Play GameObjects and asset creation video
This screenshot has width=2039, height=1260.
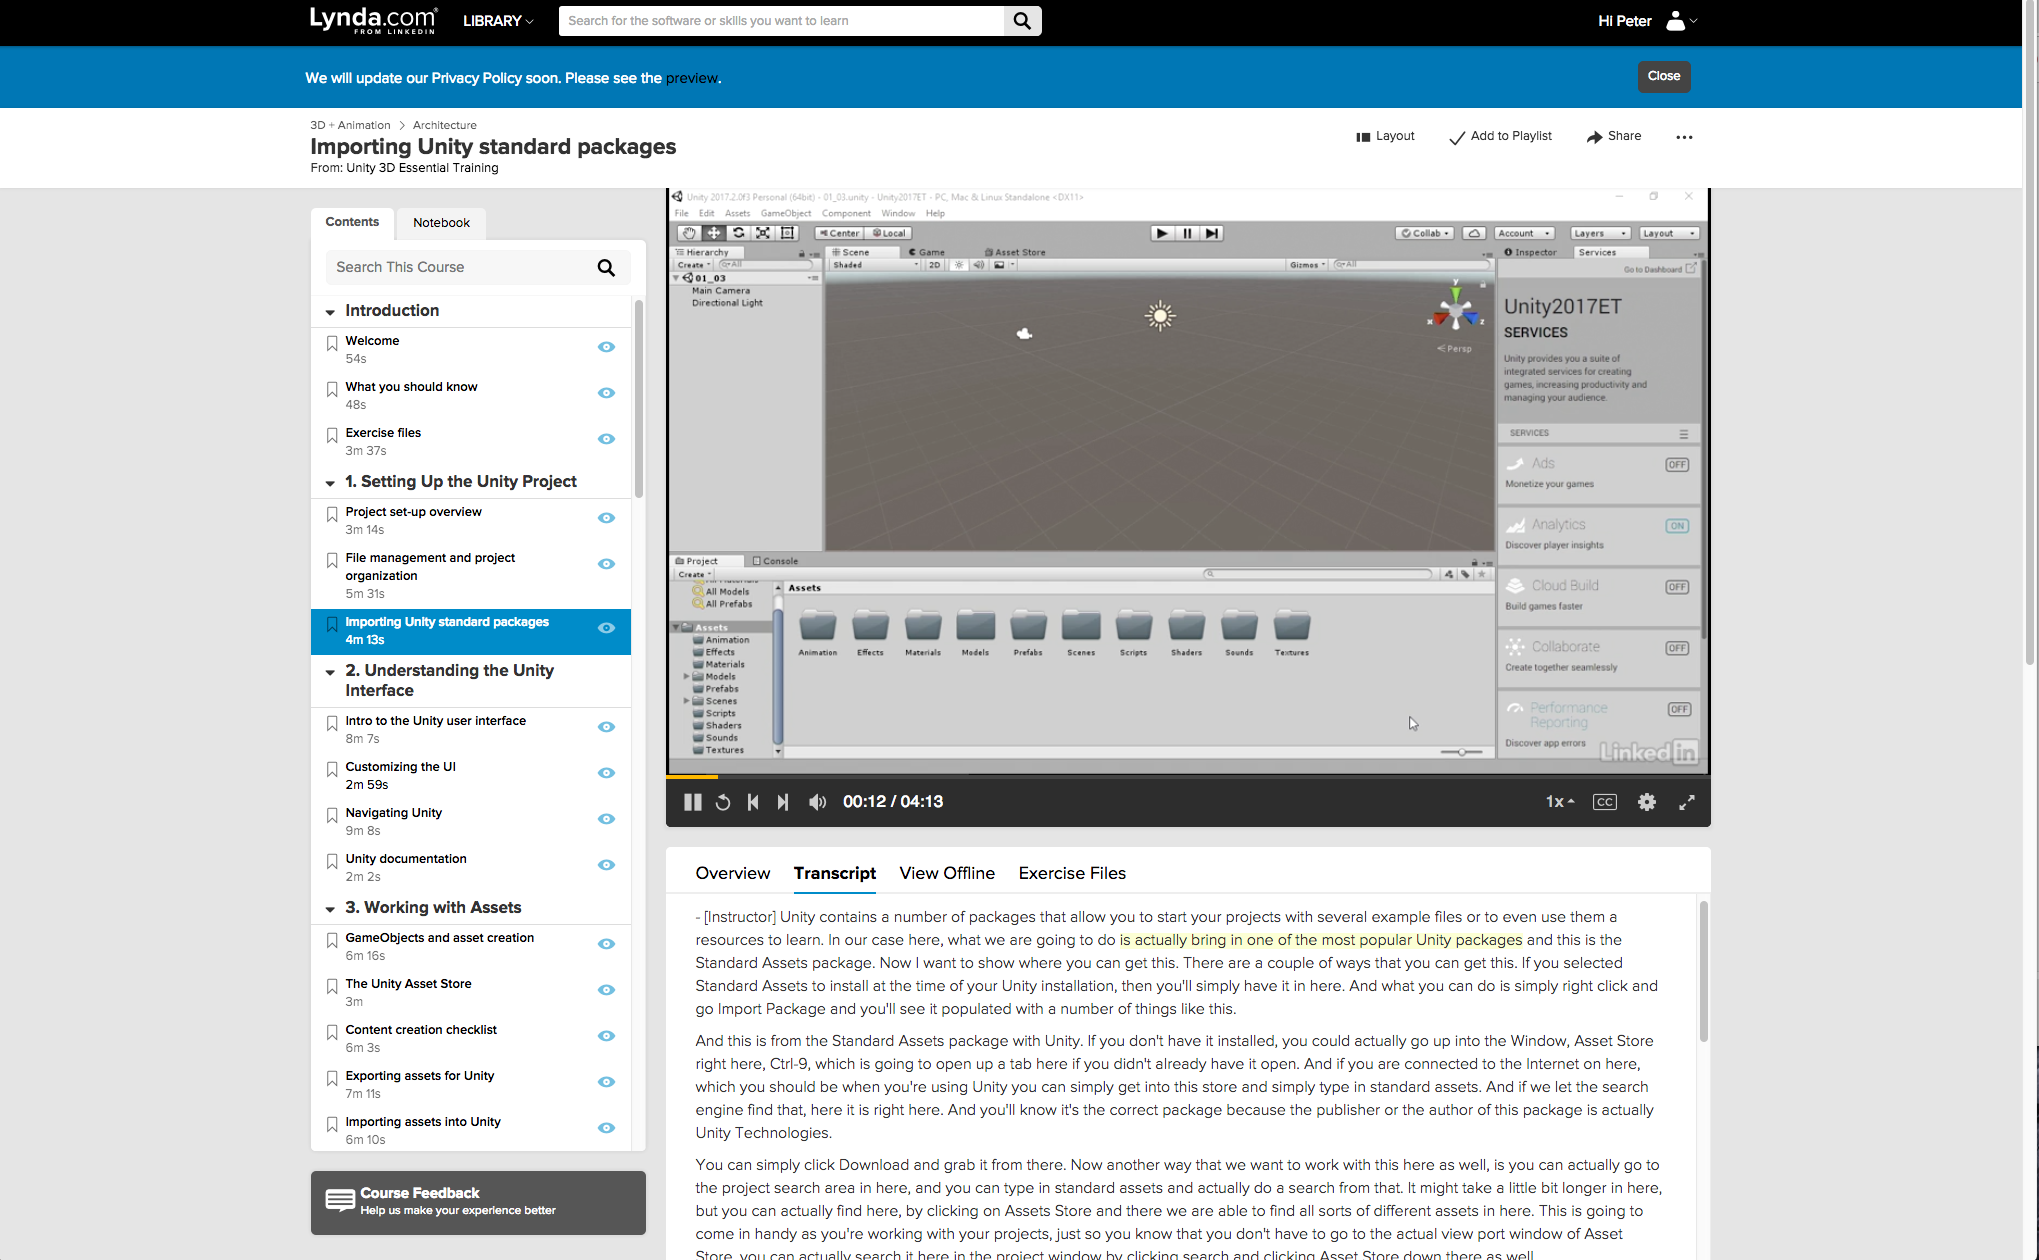[x=439, y=938]
